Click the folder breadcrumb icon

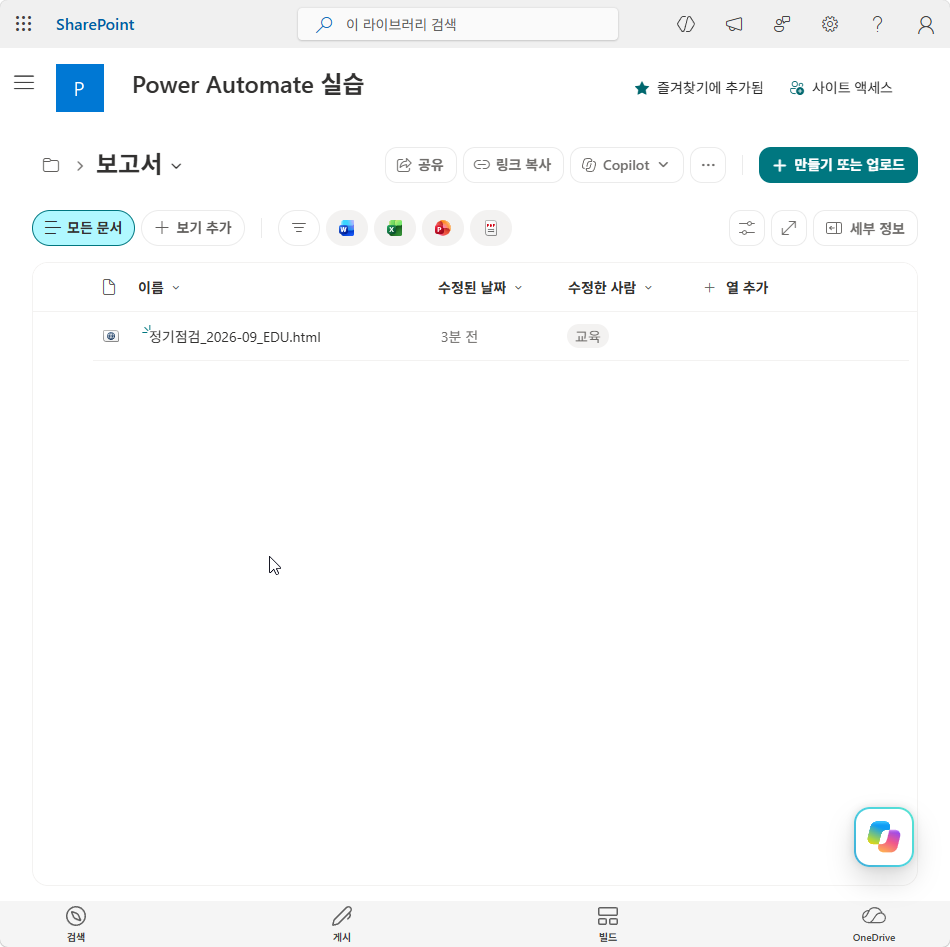[x=51, y=165]
